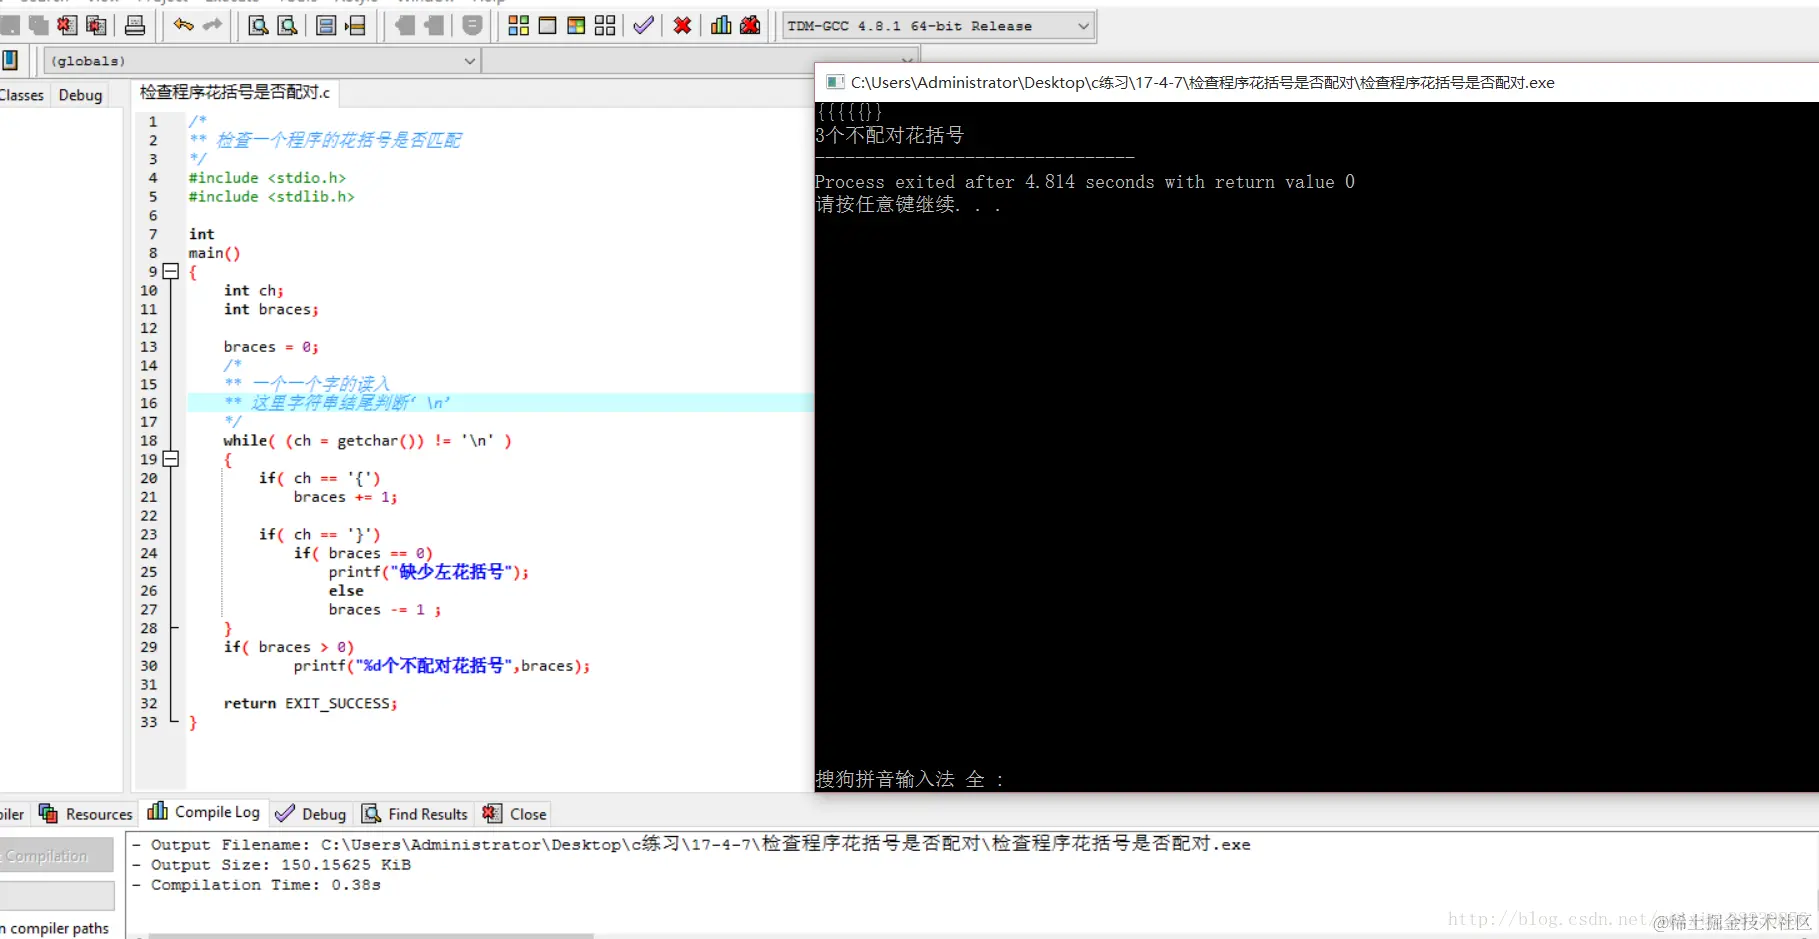The height and width of the screenshot is (939, 1819).
Task: Click the Undo arrow icon
Action: pyautogui.click(x=183, y=25)
